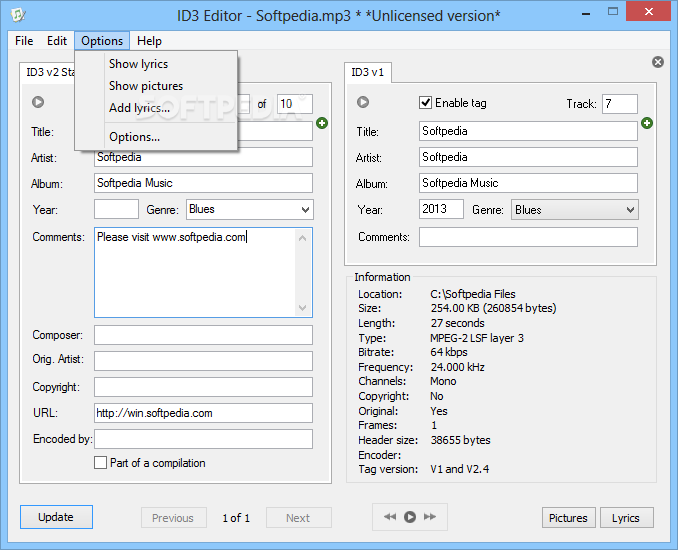678x550 pixels.
Task: Click the rewind playback button
Action: point(390,517)
